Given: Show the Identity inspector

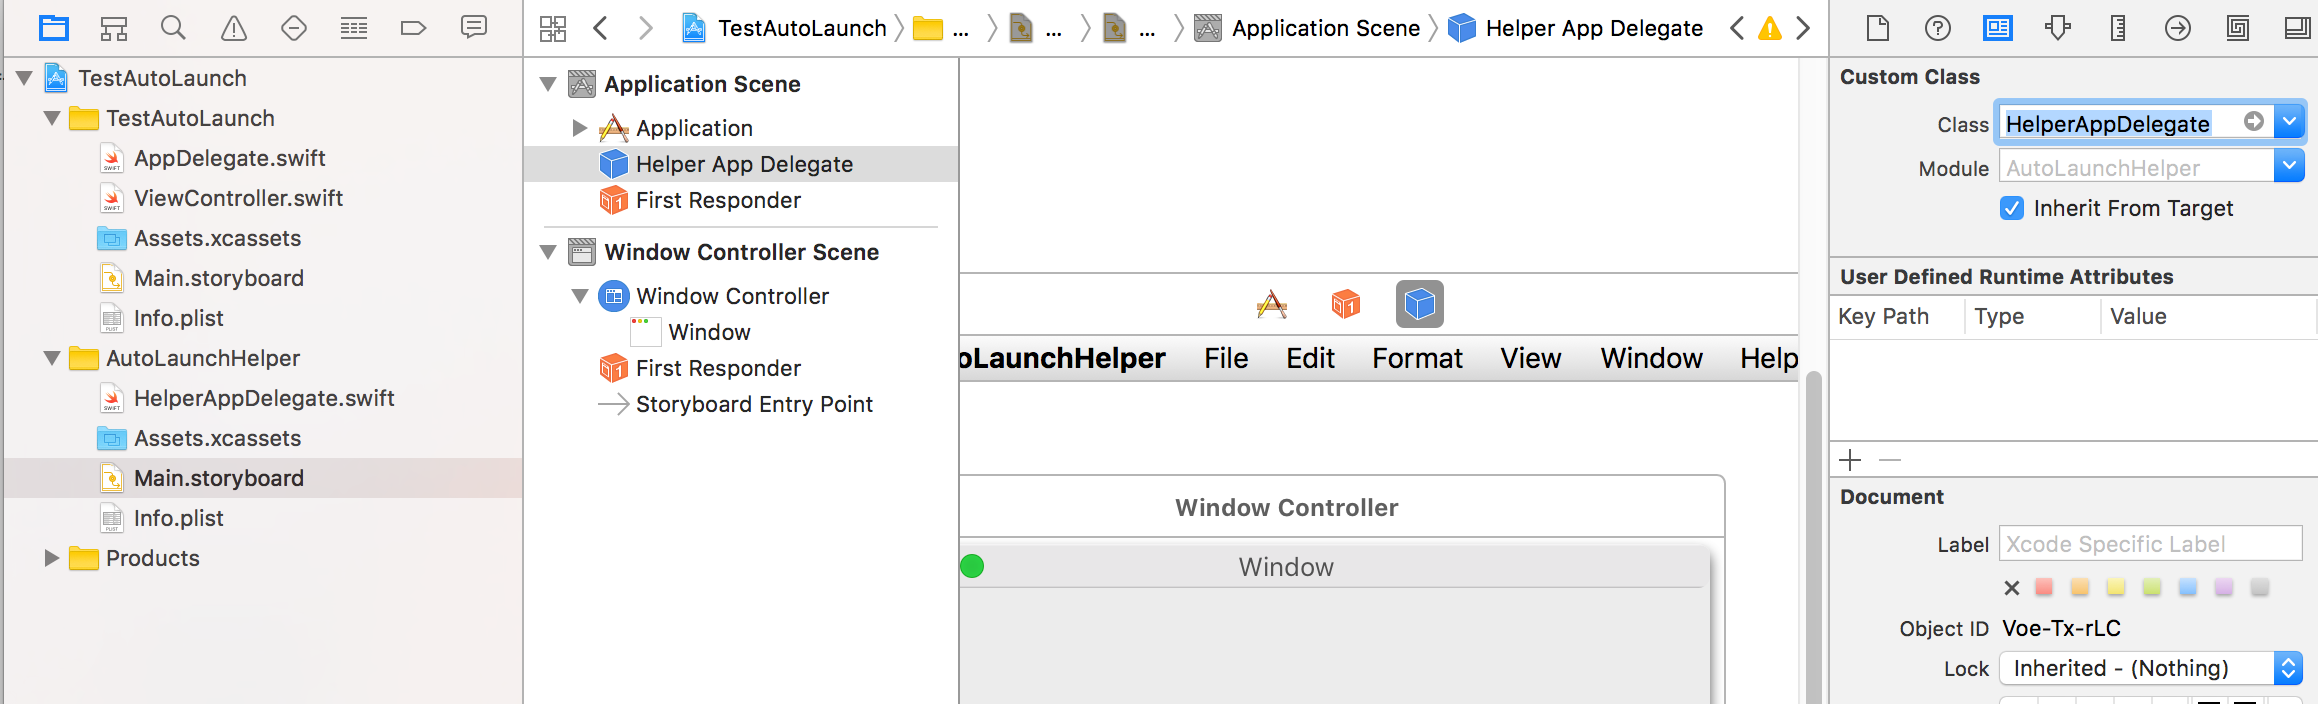Looking at the screenshot, I should [x=1998, y=28].
